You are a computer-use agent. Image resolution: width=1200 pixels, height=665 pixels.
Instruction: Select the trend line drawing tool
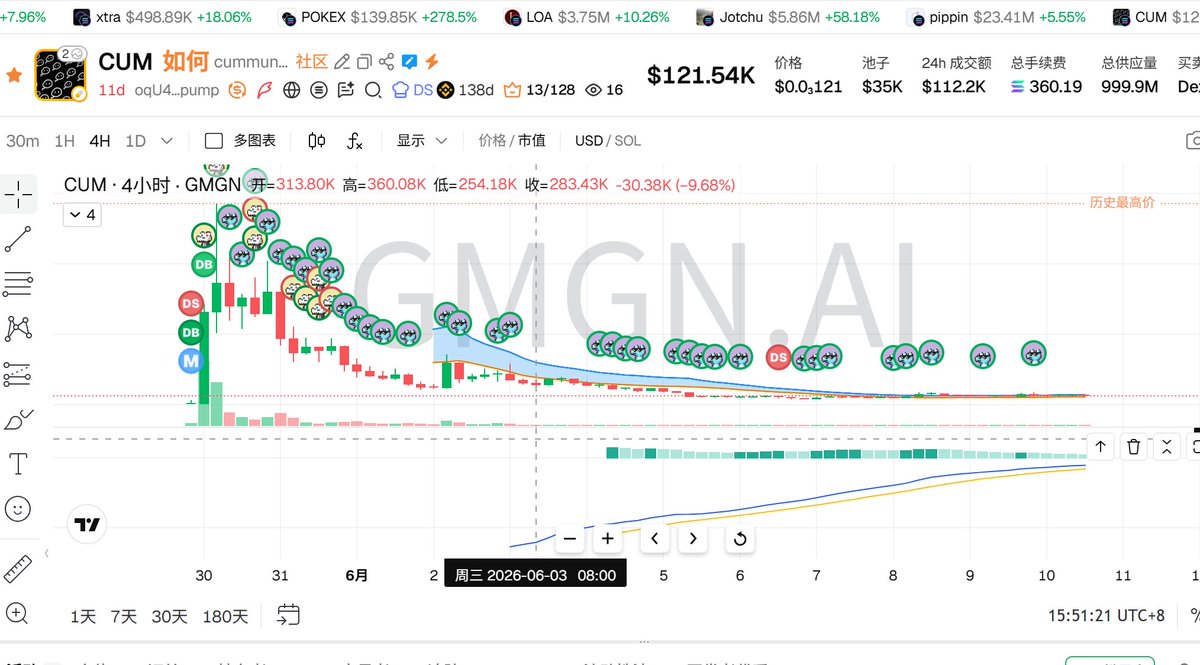click(18, 239)
